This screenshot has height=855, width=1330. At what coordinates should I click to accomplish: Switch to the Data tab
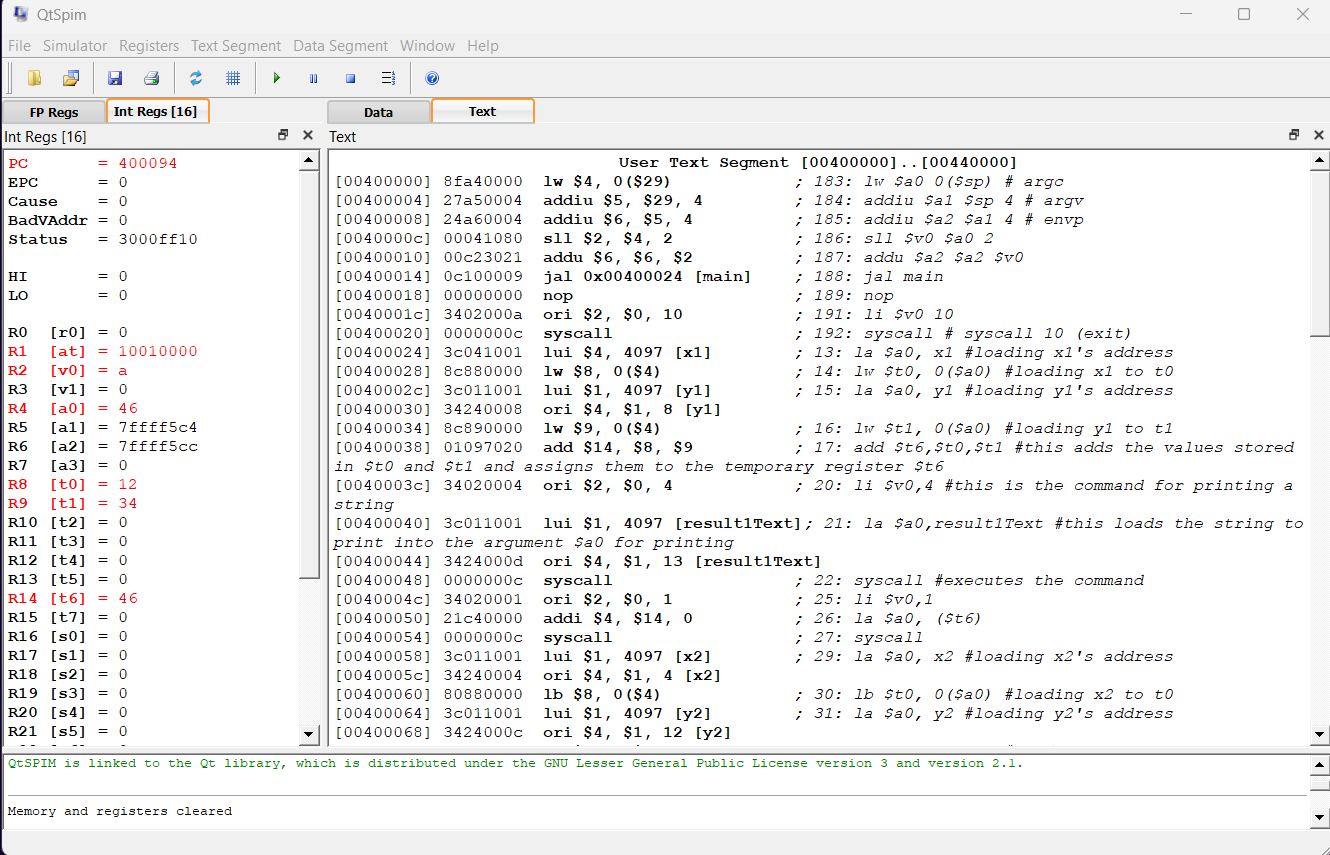pyautogui.click(x=378, y=111)
